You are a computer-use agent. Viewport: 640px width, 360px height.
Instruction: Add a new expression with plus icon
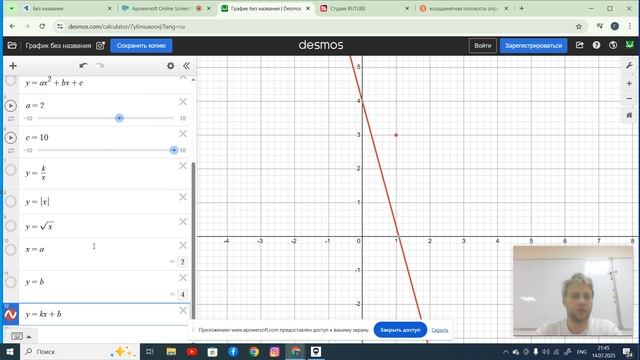[13, 66]
